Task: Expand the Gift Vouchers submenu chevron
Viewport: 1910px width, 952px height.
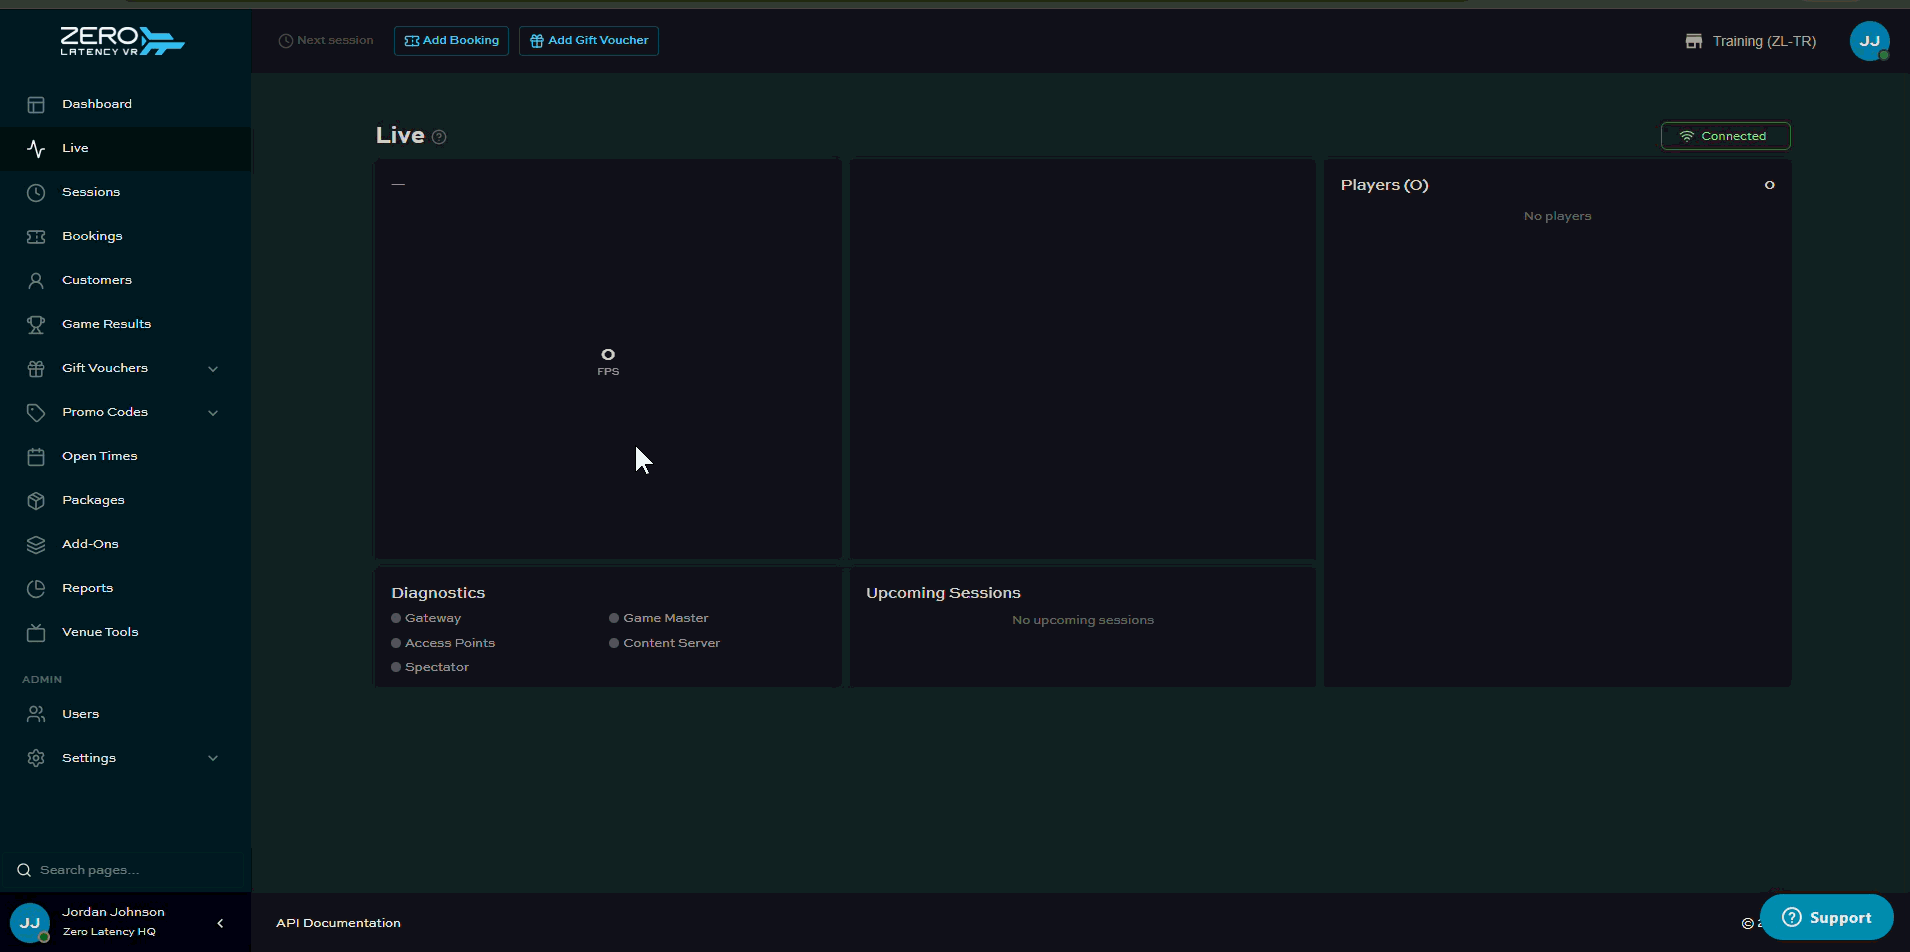Action: [x=213, y=369]
